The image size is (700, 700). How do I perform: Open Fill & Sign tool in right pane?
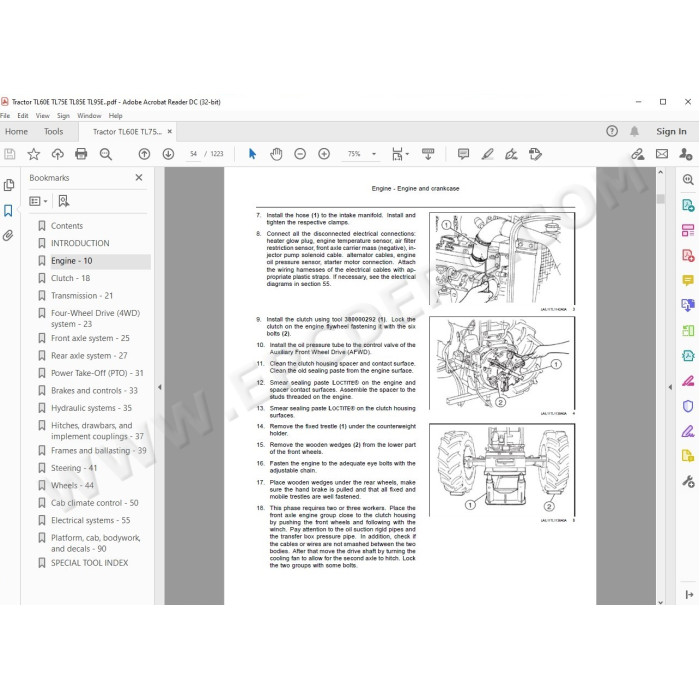click(x=688, y=431)
